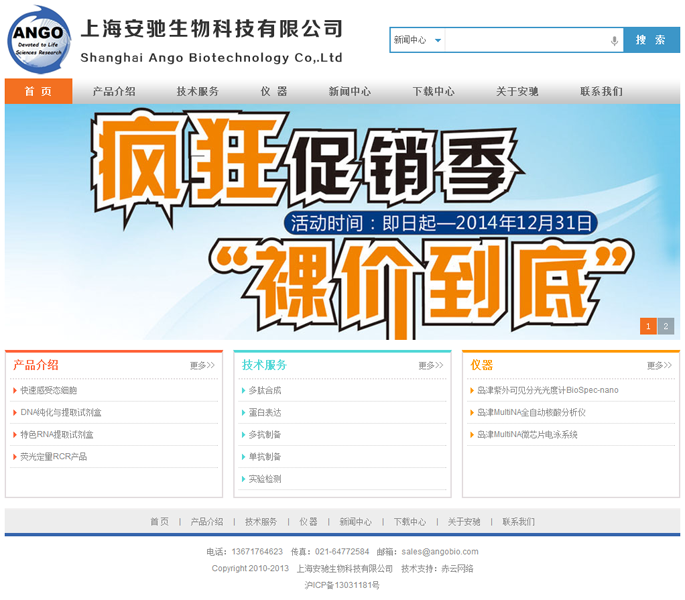The height and width of the screenshot is (600, 685).
Task: Click the Shanghai Ango Biotechnology Co,.Ltd title
Action: tap(211, 58)
